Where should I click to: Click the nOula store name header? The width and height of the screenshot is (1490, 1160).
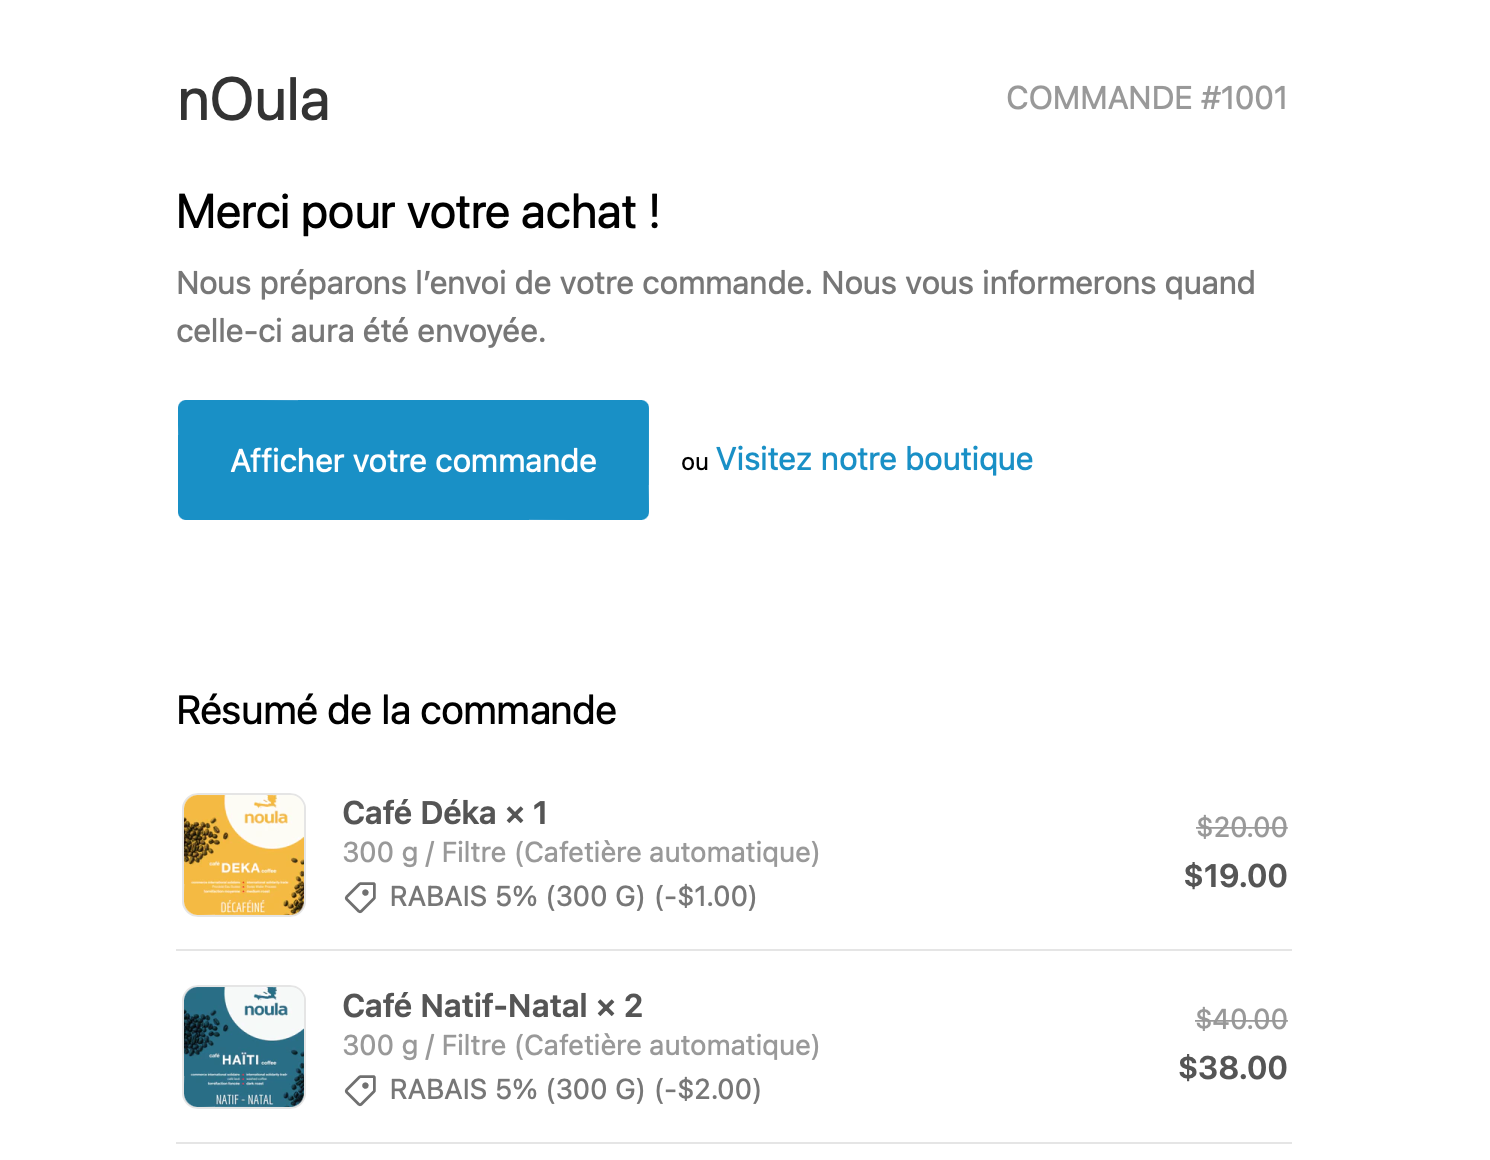[253, 101]
